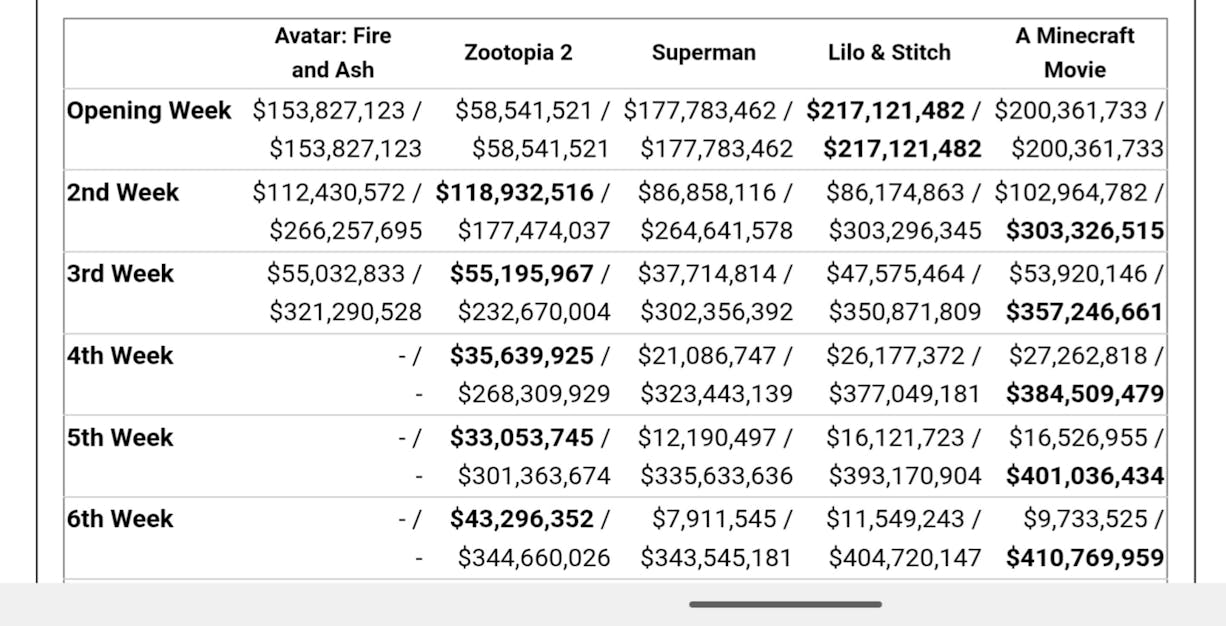Select the Opening Week row label

(x=149, y=111)
